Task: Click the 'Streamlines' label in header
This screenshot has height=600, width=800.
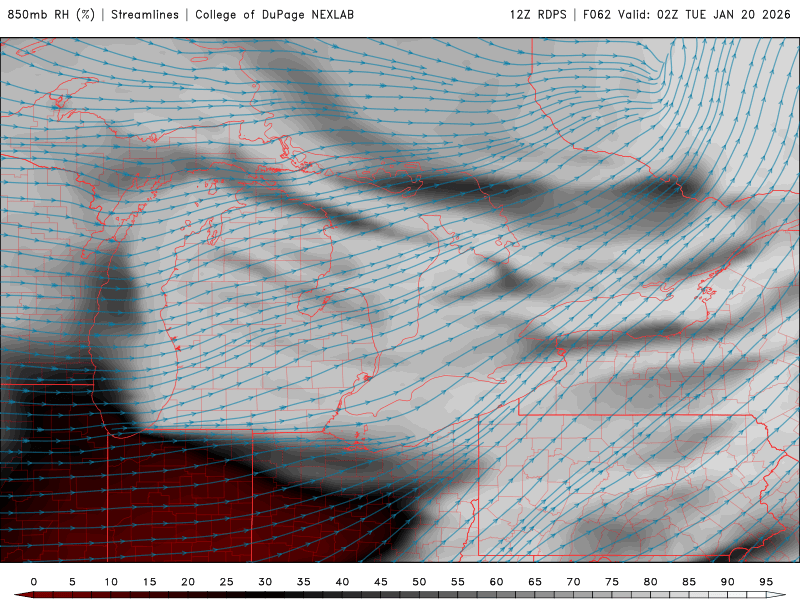Action: (145, 14)
